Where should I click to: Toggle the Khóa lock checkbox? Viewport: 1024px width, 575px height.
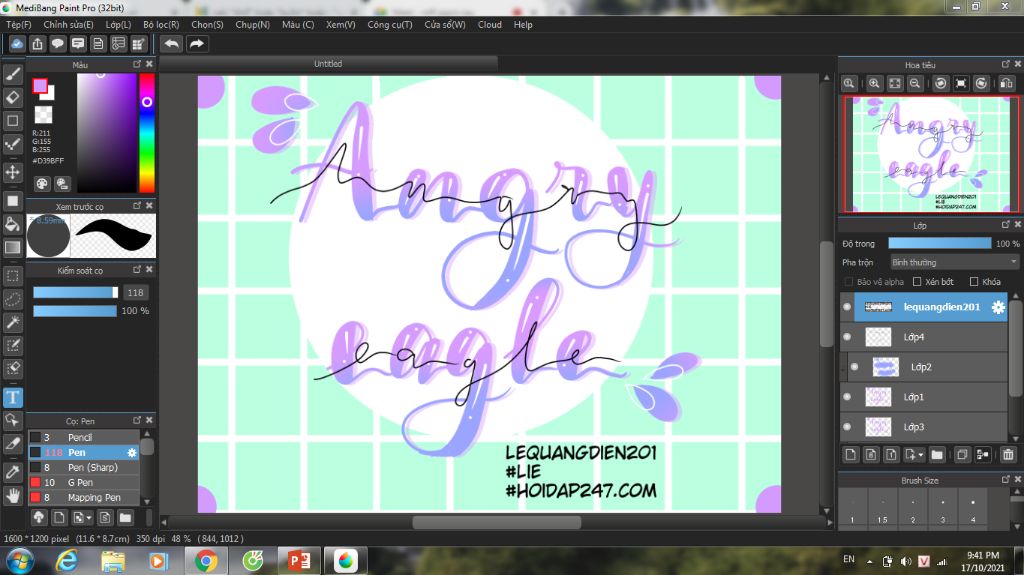click(974, 282)
